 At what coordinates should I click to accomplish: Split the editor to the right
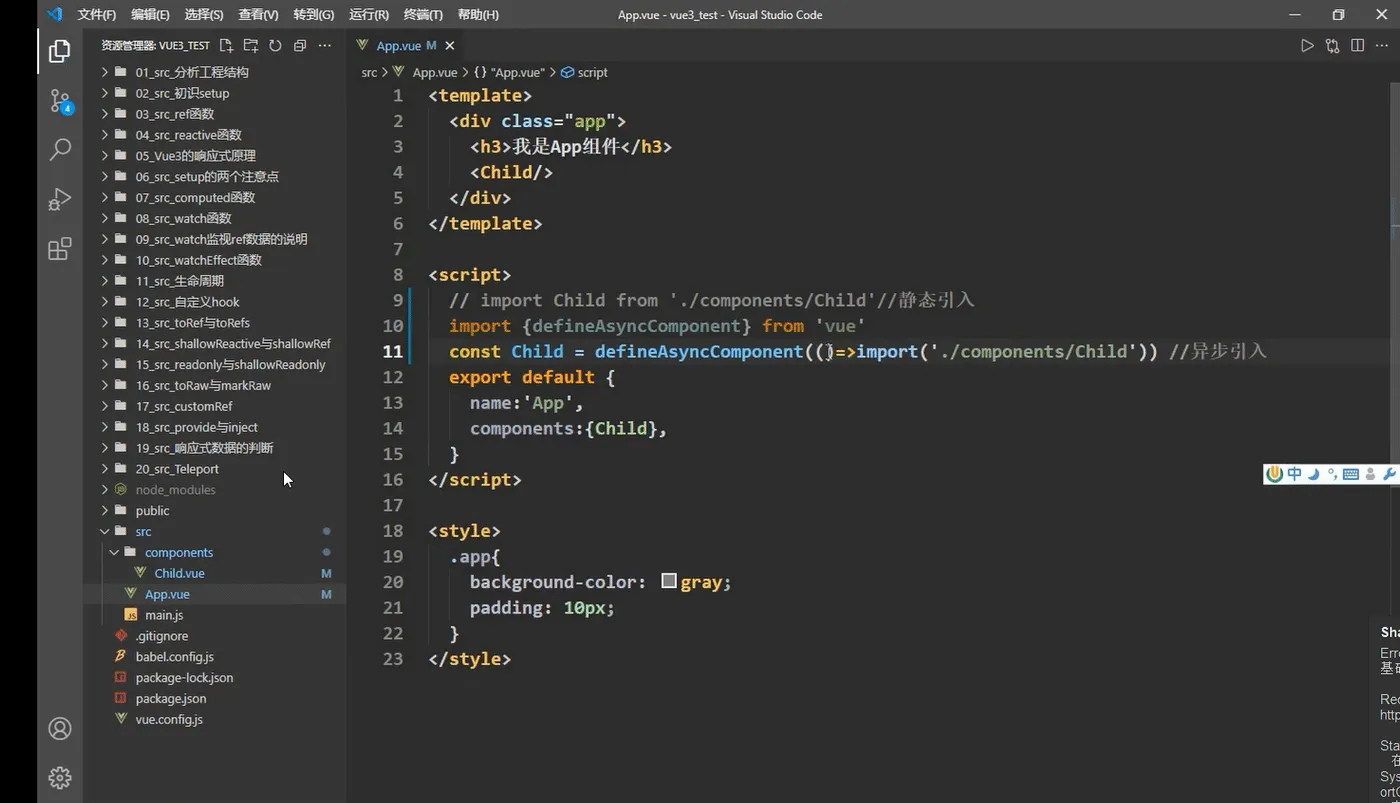tap(1357, 45)
